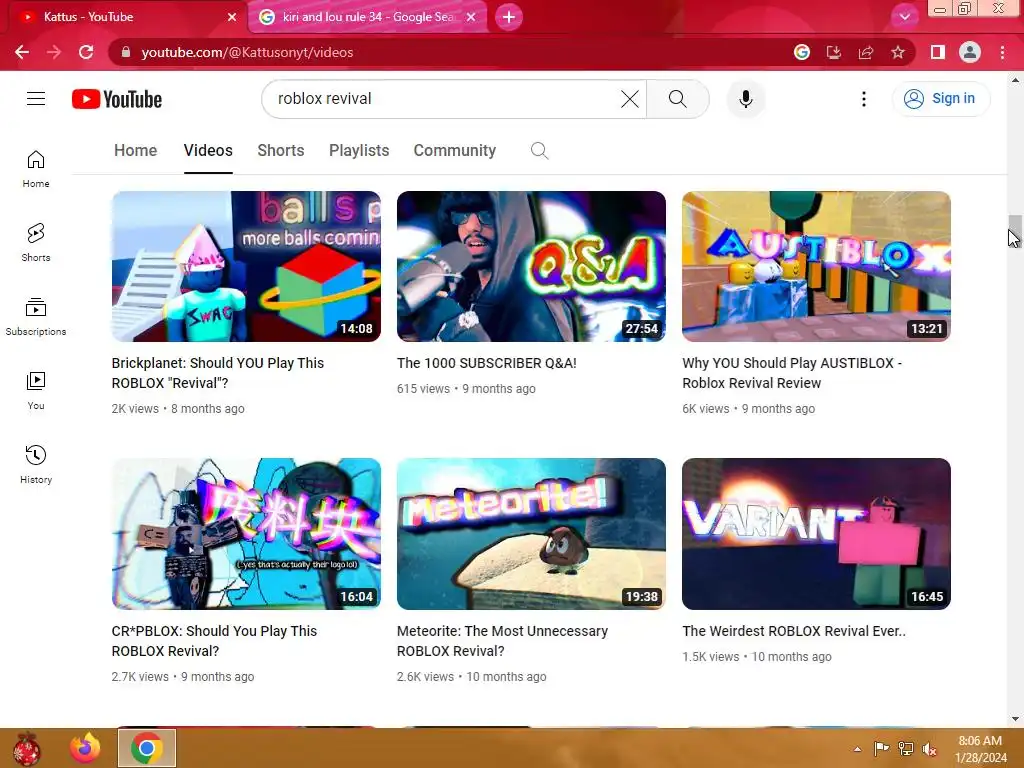Open a new tab with the plus button

point(509,17)
